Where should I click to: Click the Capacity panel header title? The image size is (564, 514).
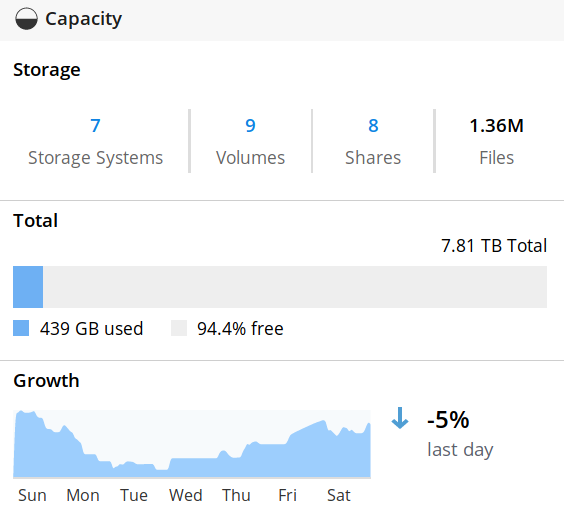[x=83, y=19]
